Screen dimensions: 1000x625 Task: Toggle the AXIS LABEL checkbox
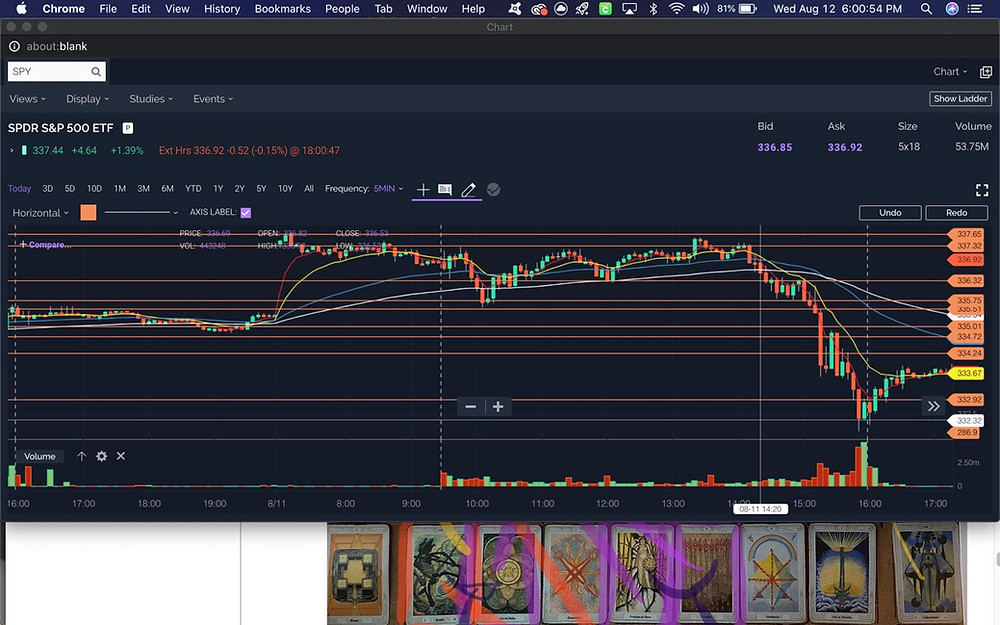pos(246,212)
